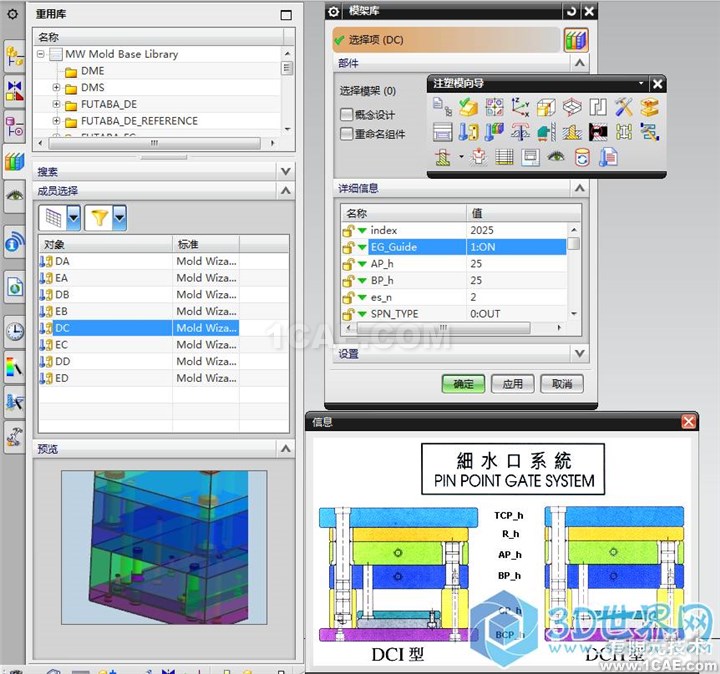Toggle lock icon on BP_h row

(x=349, y=281)
